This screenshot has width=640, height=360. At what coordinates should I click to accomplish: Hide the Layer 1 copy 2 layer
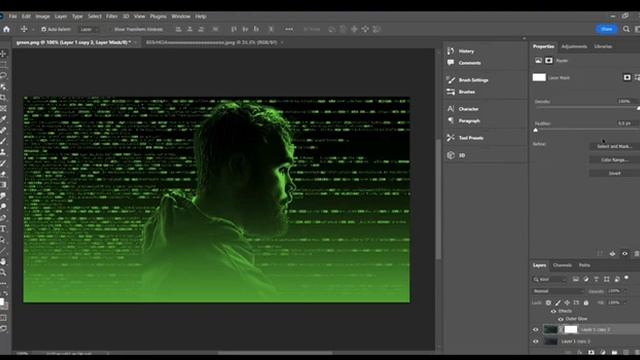(536, 330)
